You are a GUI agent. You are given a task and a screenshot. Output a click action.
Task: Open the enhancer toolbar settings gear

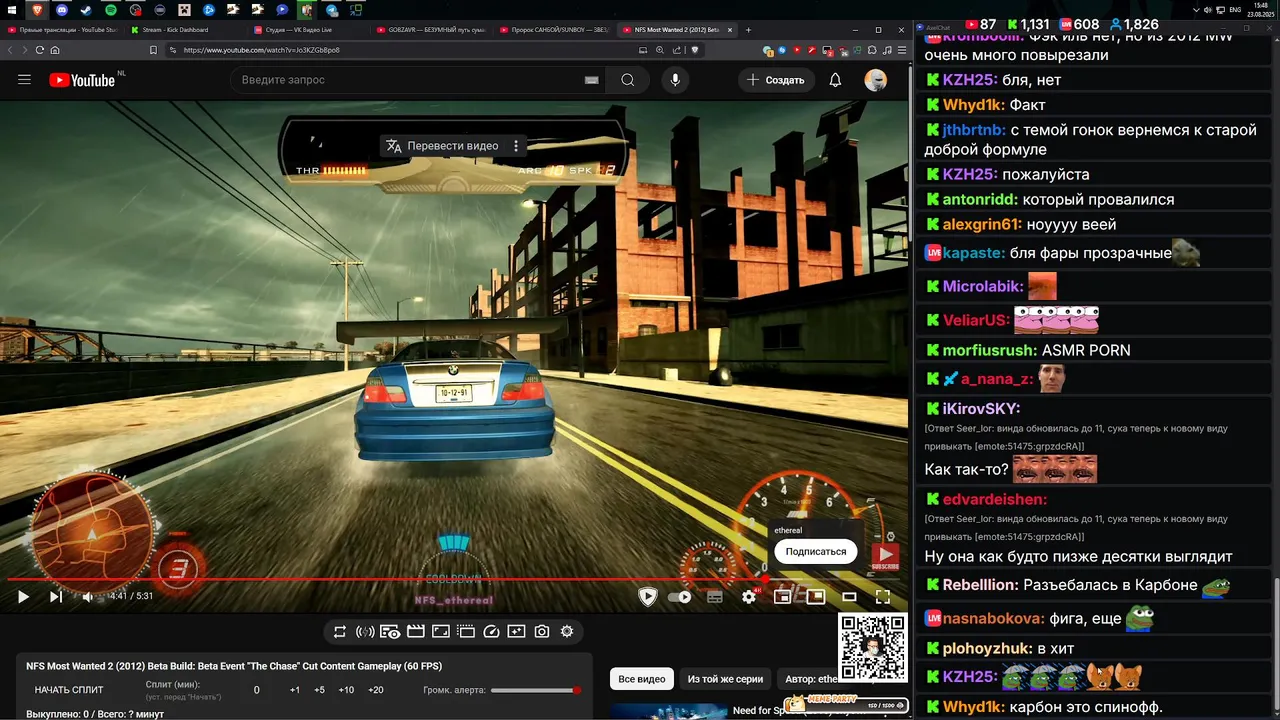pyautogui.click(x=567, y=632)
